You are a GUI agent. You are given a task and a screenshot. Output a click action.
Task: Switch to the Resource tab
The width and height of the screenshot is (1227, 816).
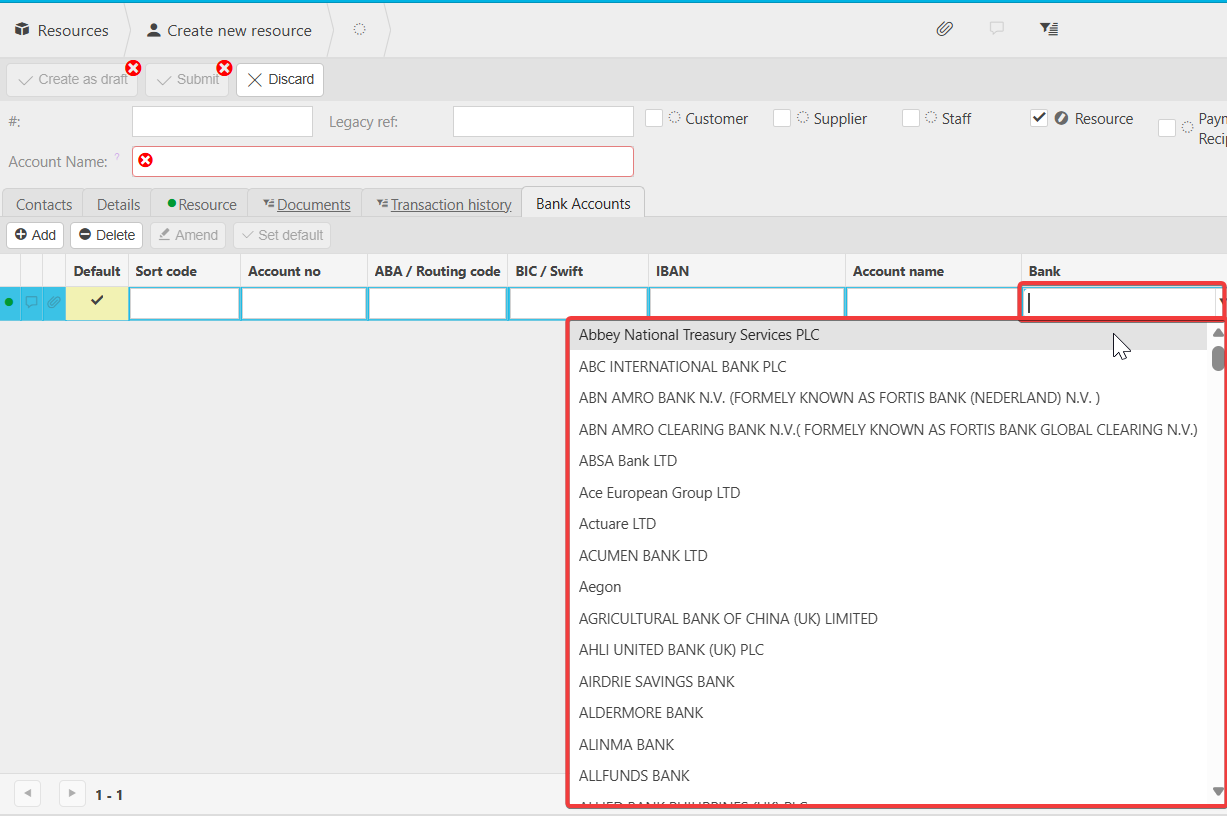point(201,204)
